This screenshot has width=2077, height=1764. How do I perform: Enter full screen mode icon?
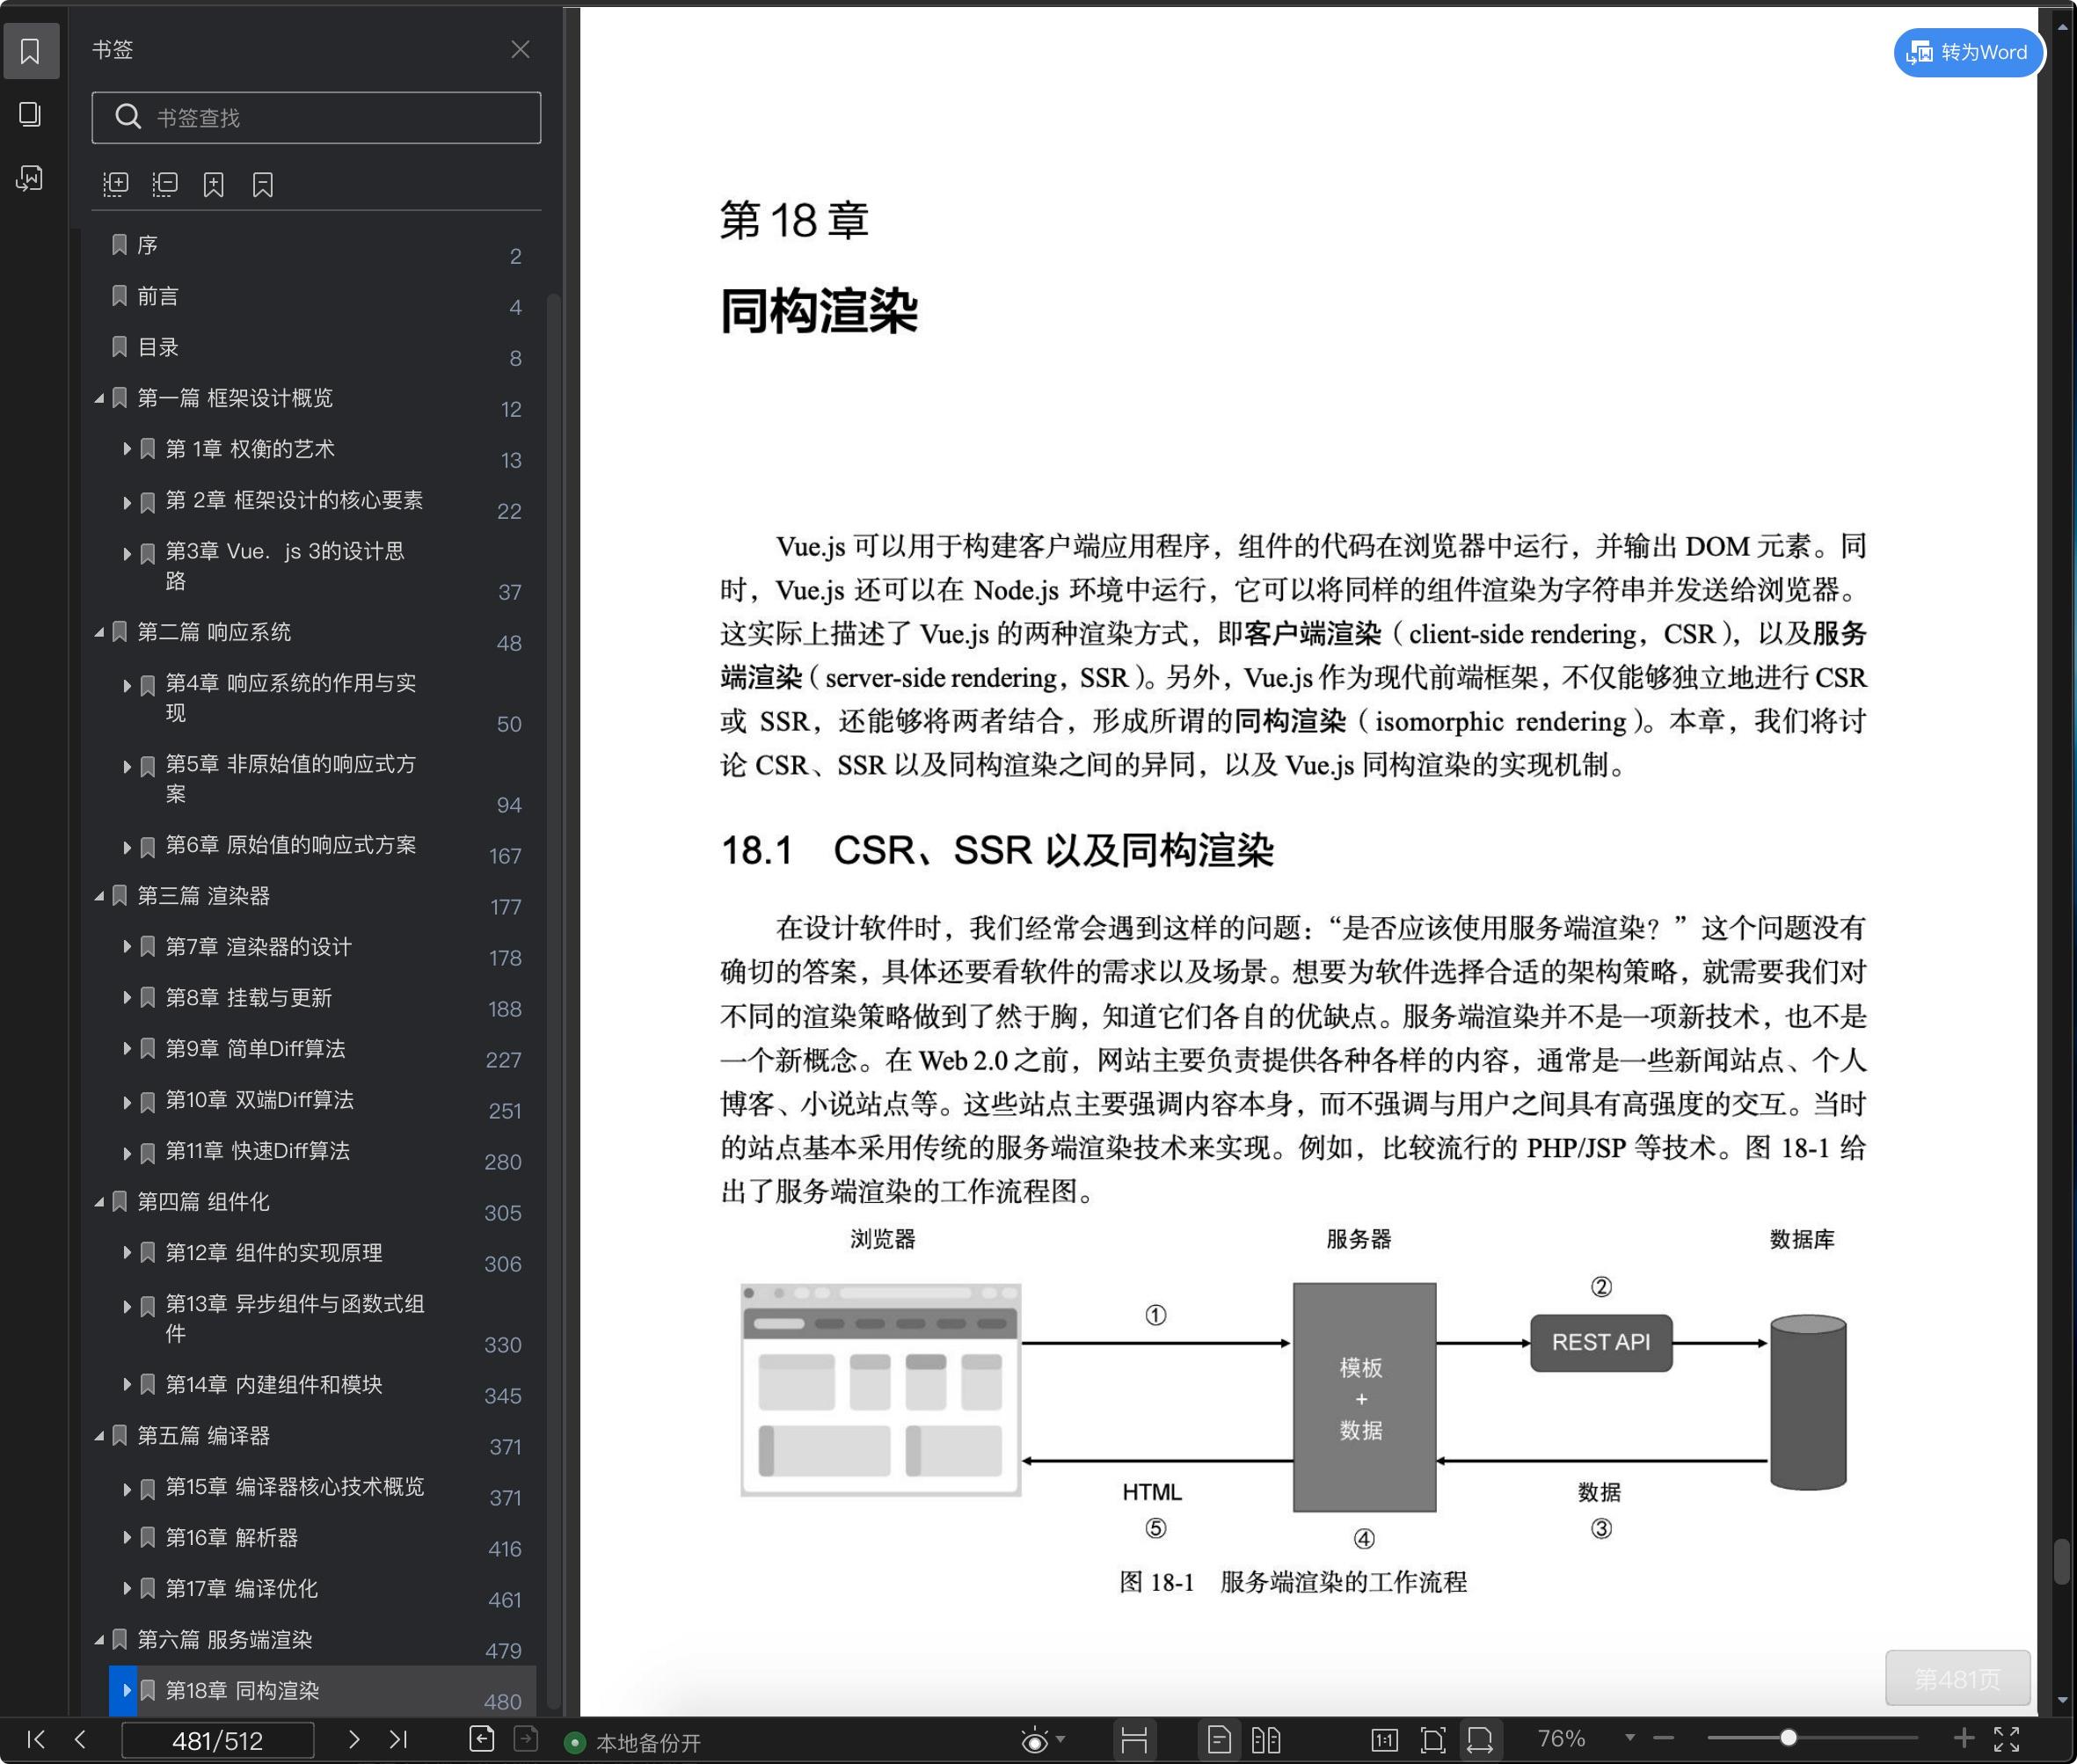point(2007,1739)
